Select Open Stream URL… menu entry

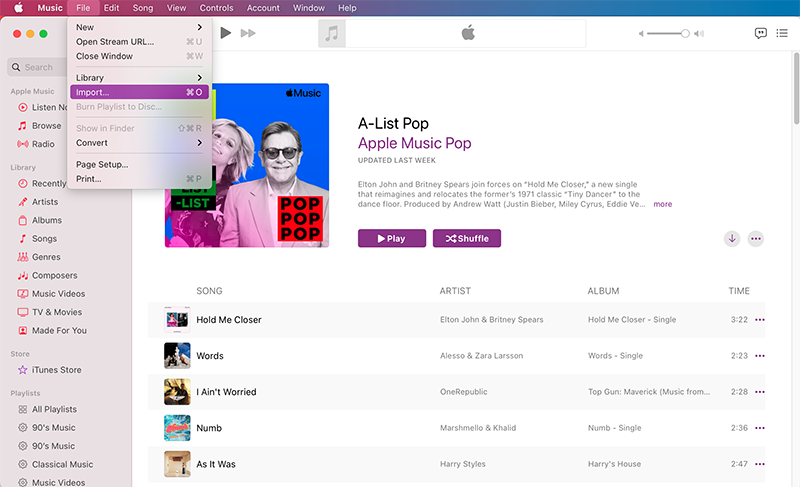click(x=115, y=42)
